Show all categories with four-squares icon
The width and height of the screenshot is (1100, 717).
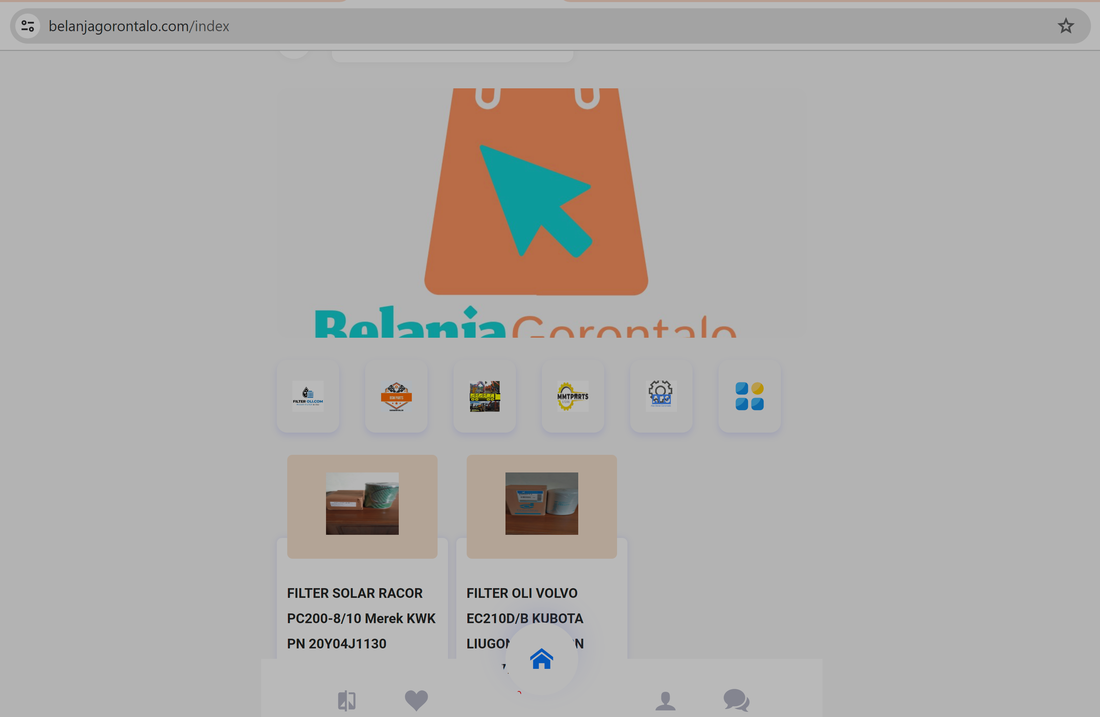click(x=749, y=396)
